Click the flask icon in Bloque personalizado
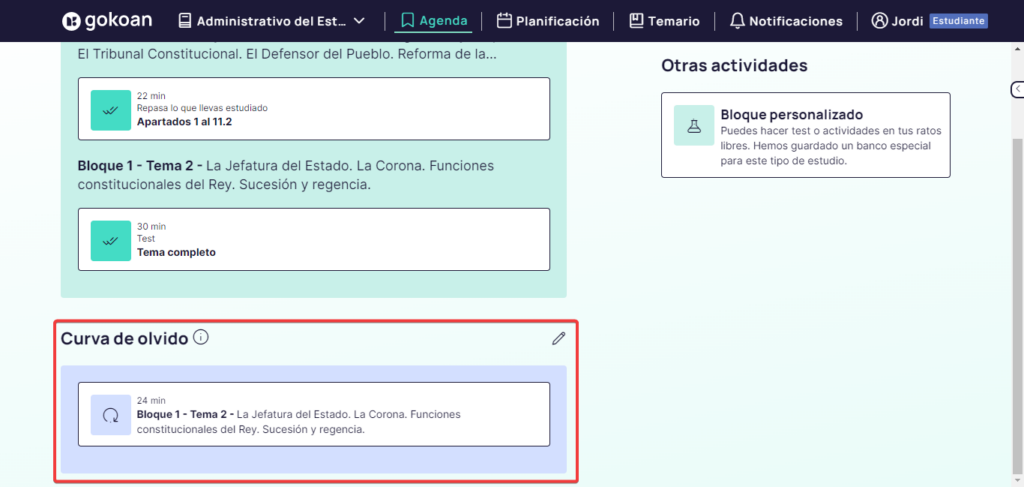 coord(693,126)
